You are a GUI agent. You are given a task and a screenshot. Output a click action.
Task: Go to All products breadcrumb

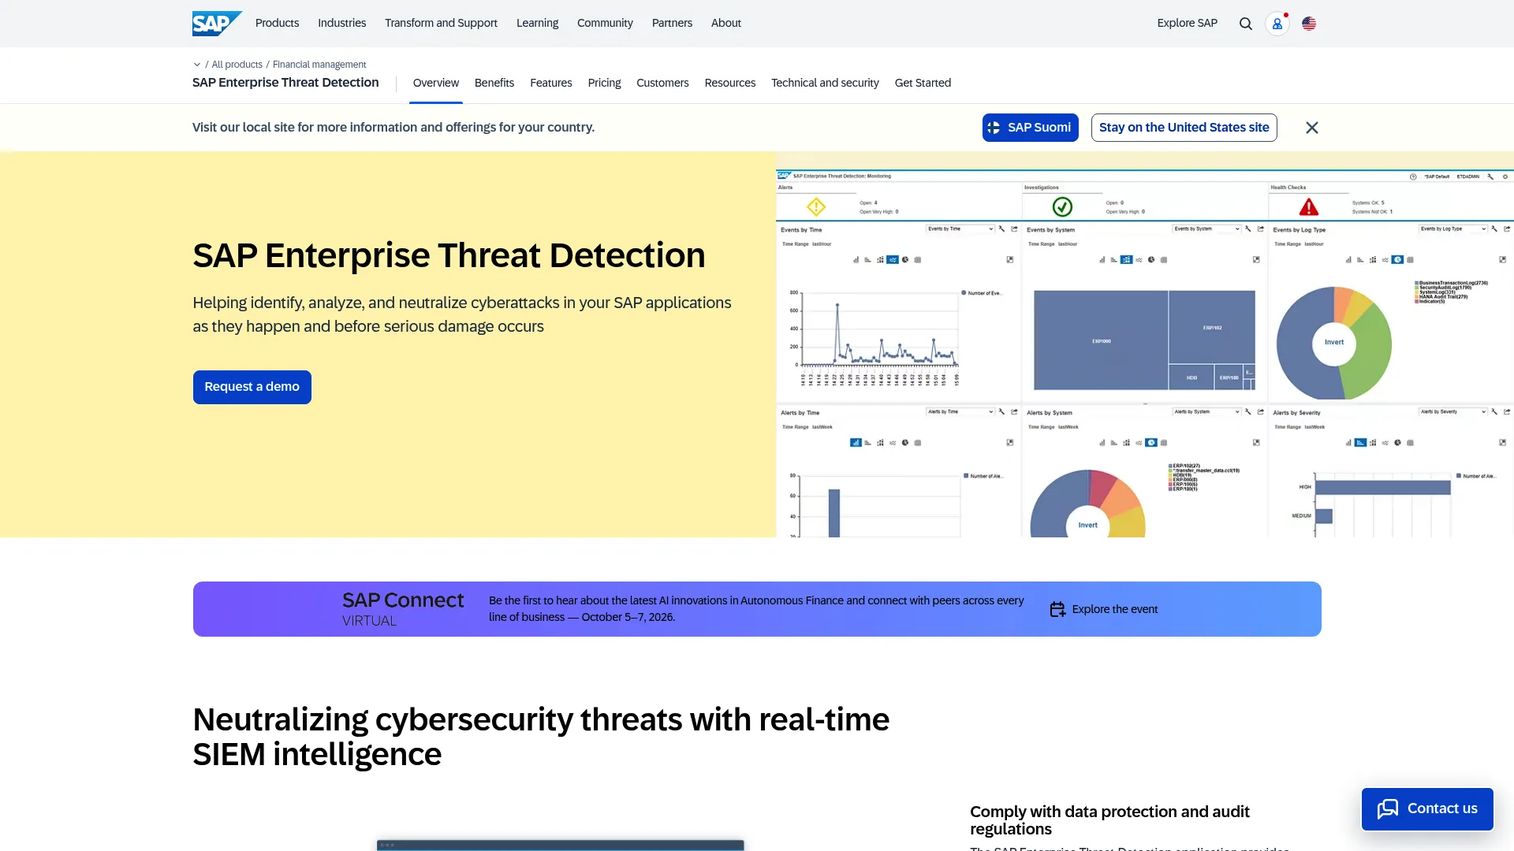(237, 65)
